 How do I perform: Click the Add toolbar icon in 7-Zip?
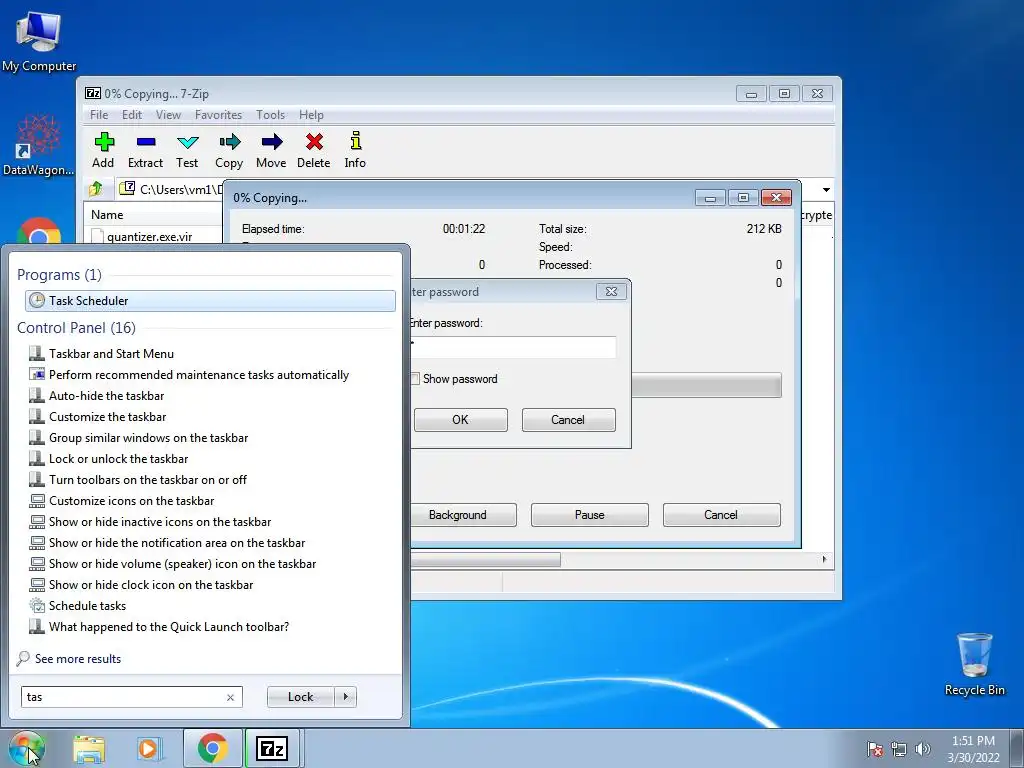(103, 150)
